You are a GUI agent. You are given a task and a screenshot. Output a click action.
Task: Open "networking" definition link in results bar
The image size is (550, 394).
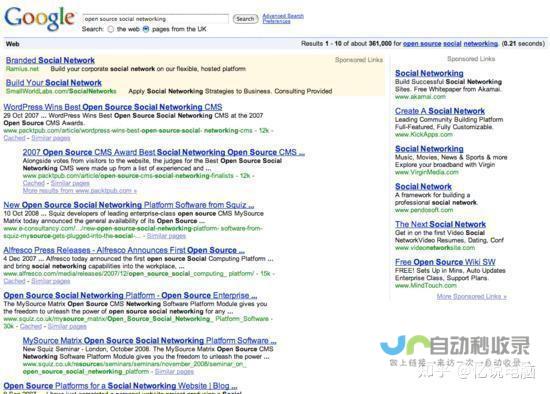pos(481,44)
